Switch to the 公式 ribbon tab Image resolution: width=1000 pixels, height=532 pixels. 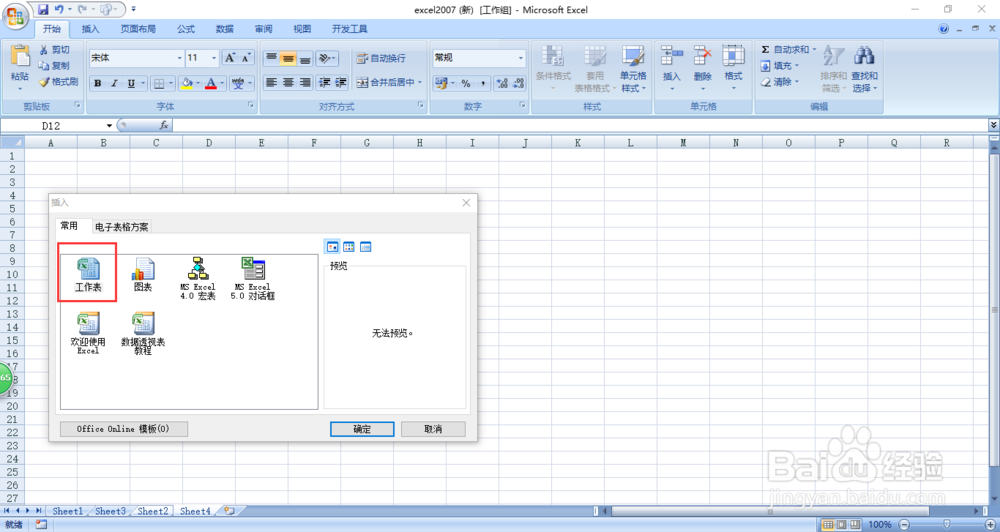186,29
